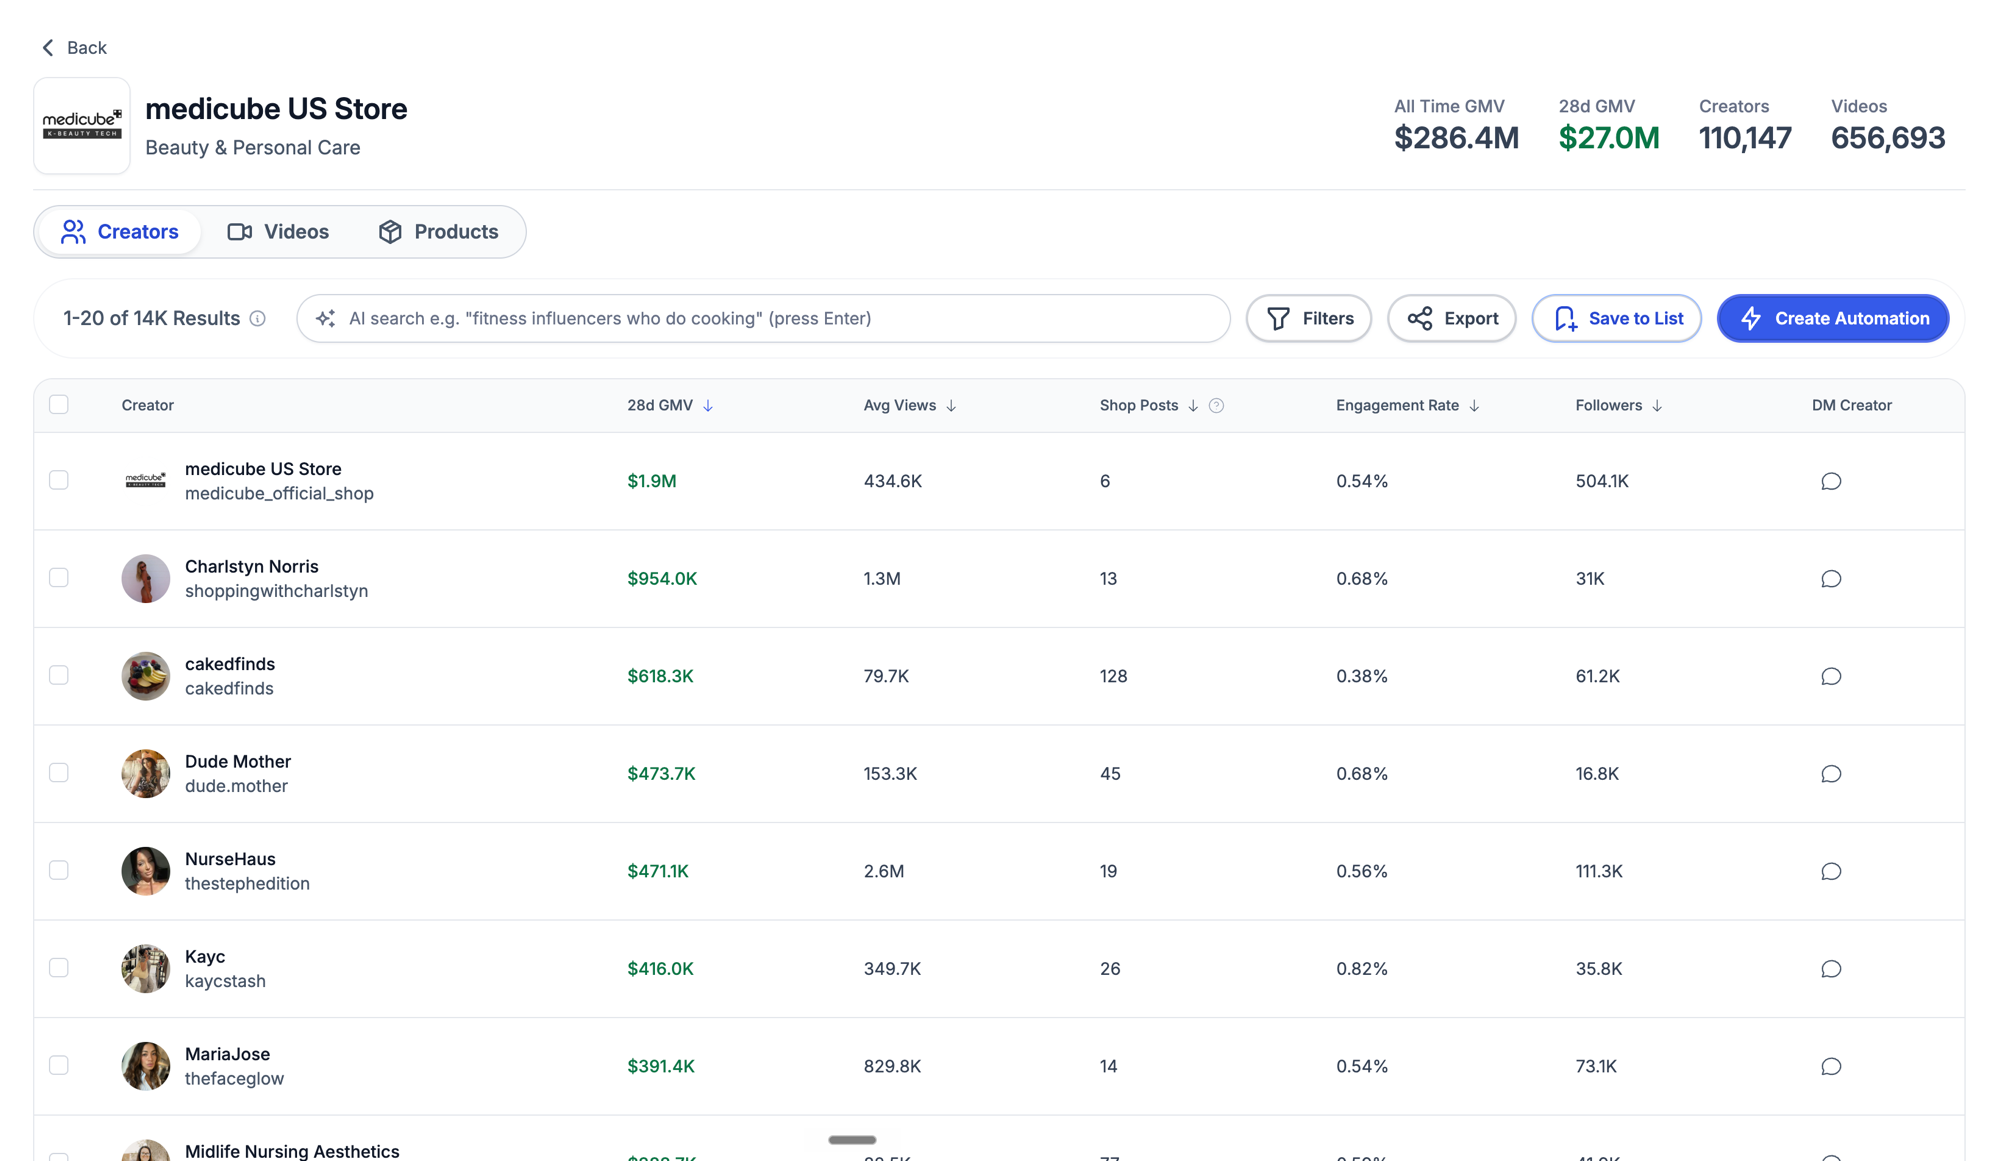
Task: Sort by Shop Posts column
Action: tap(1149, 405)
